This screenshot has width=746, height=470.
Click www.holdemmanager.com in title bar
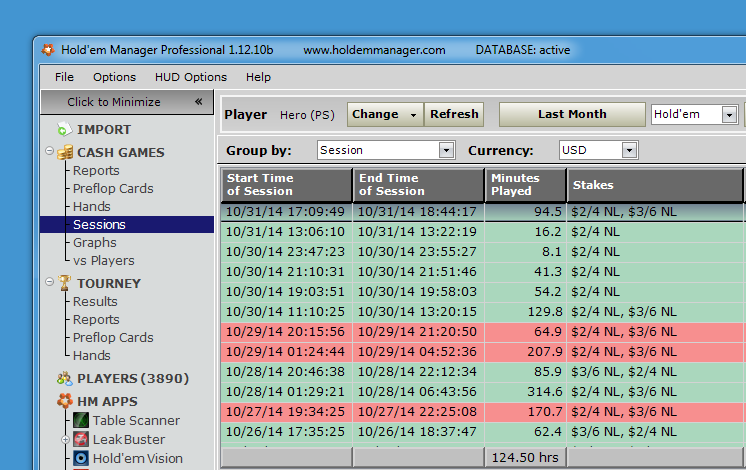(374, 50)
